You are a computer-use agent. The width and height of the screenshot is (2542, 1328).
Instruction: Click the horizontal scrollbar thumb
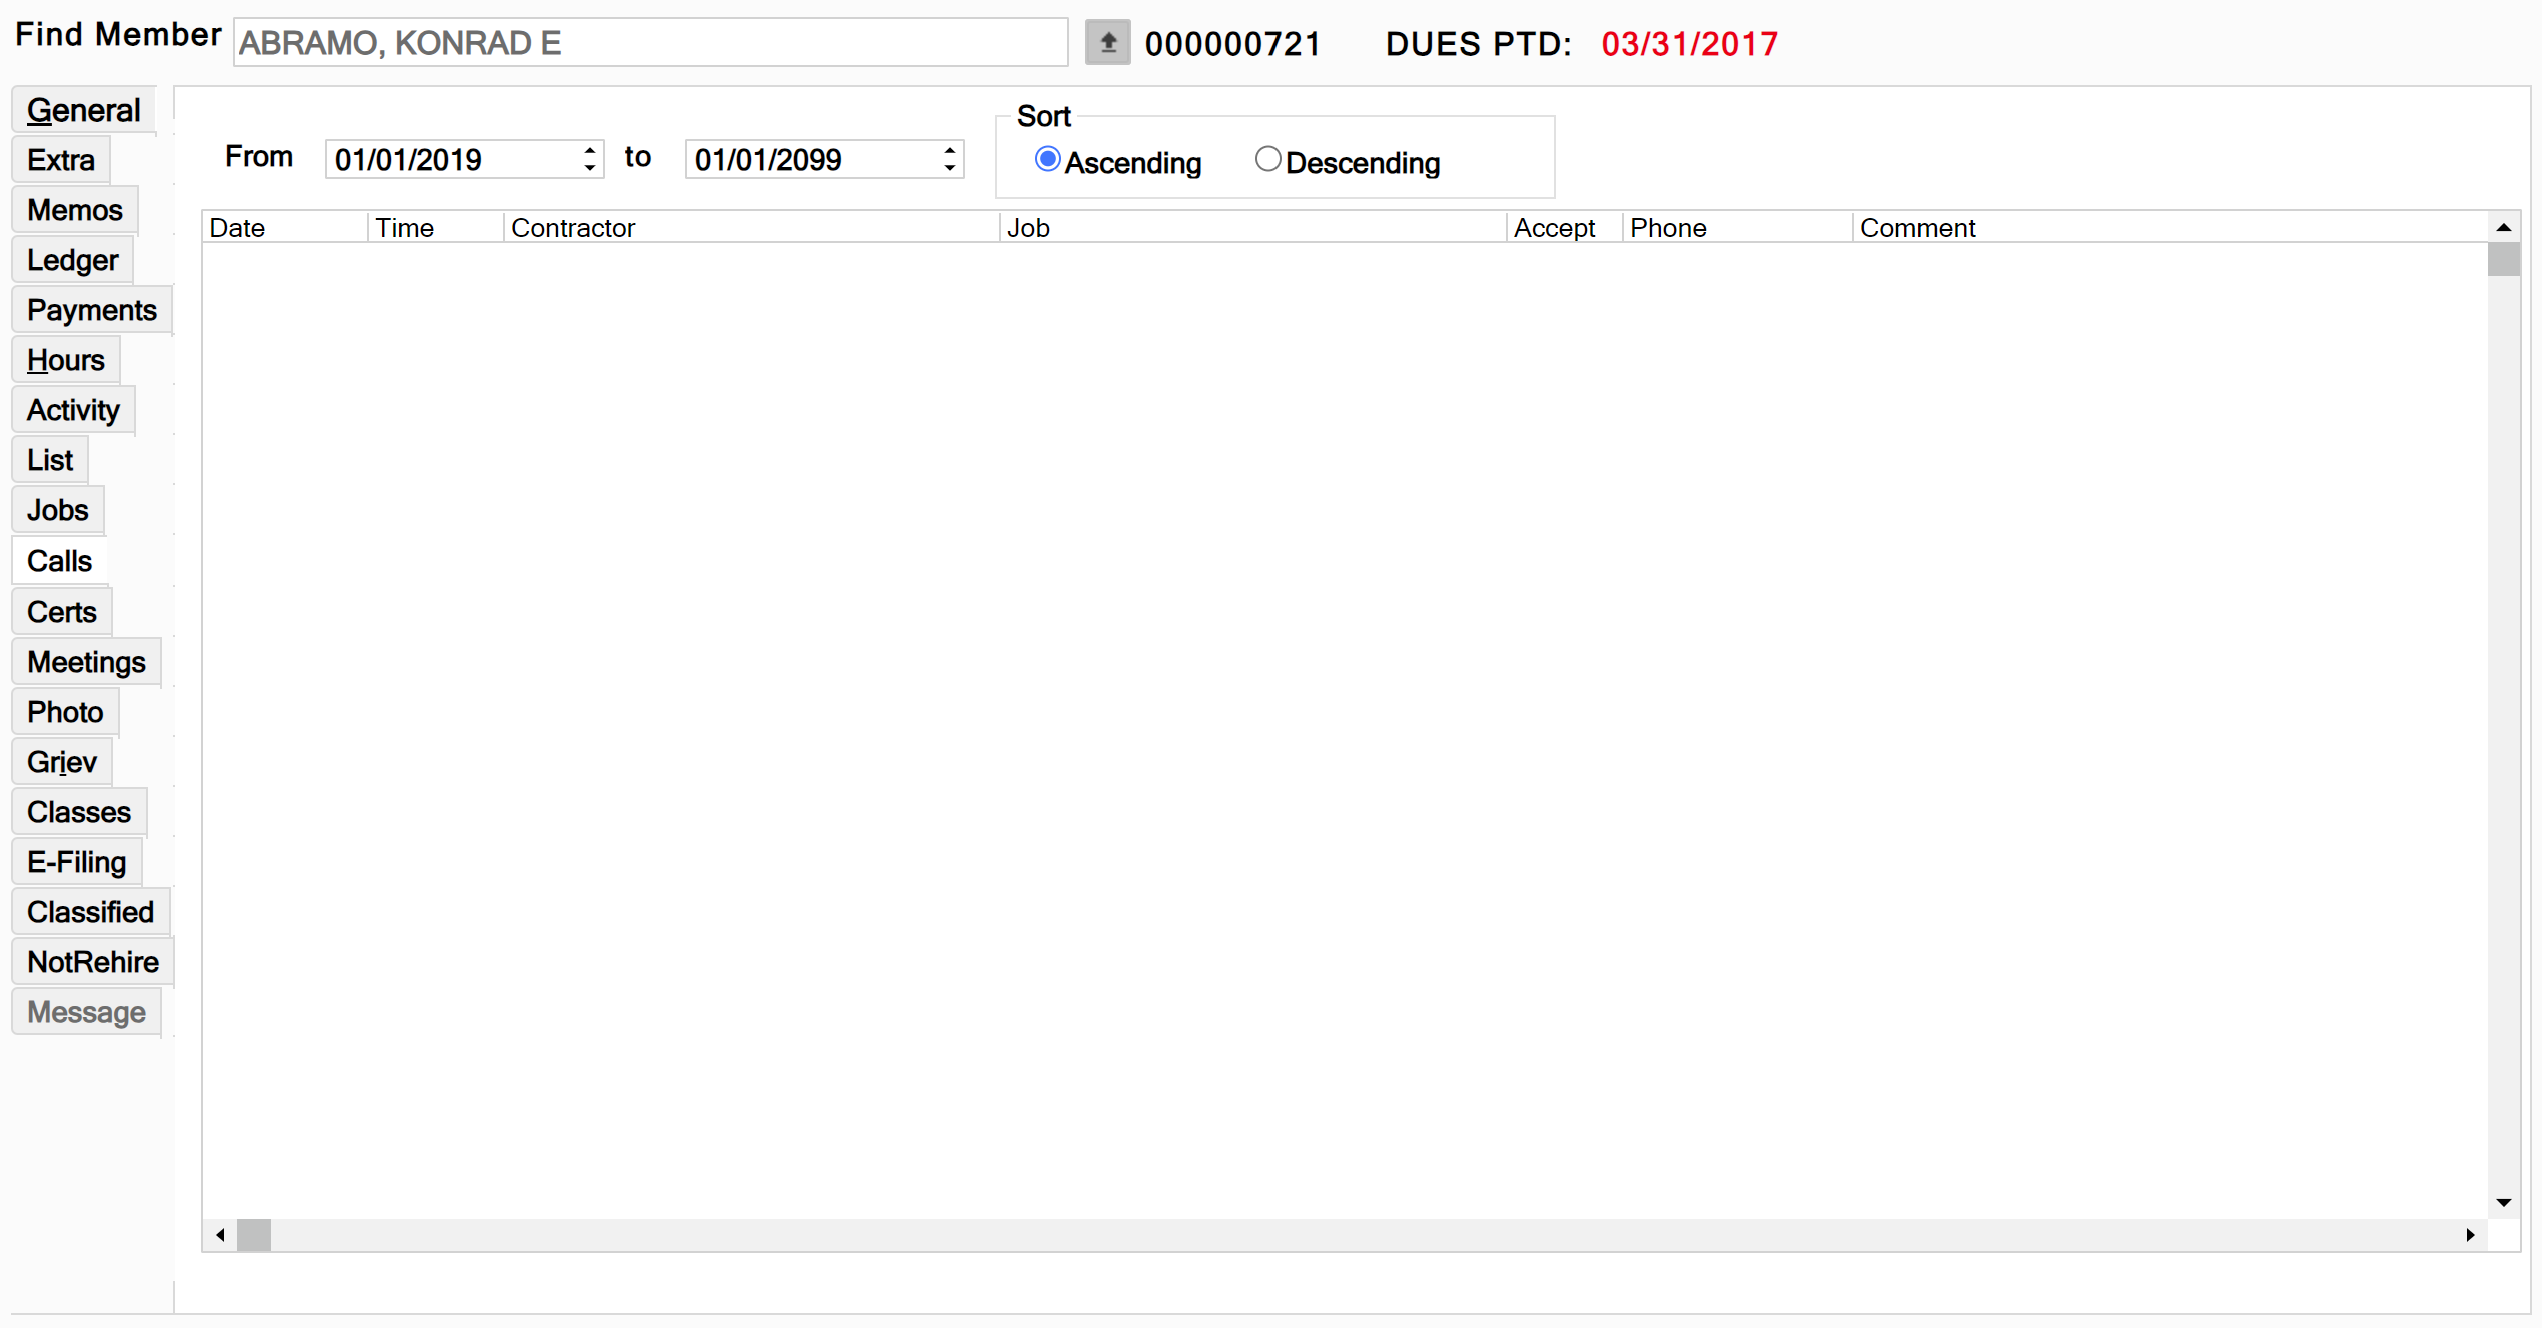coord(254,1235)
